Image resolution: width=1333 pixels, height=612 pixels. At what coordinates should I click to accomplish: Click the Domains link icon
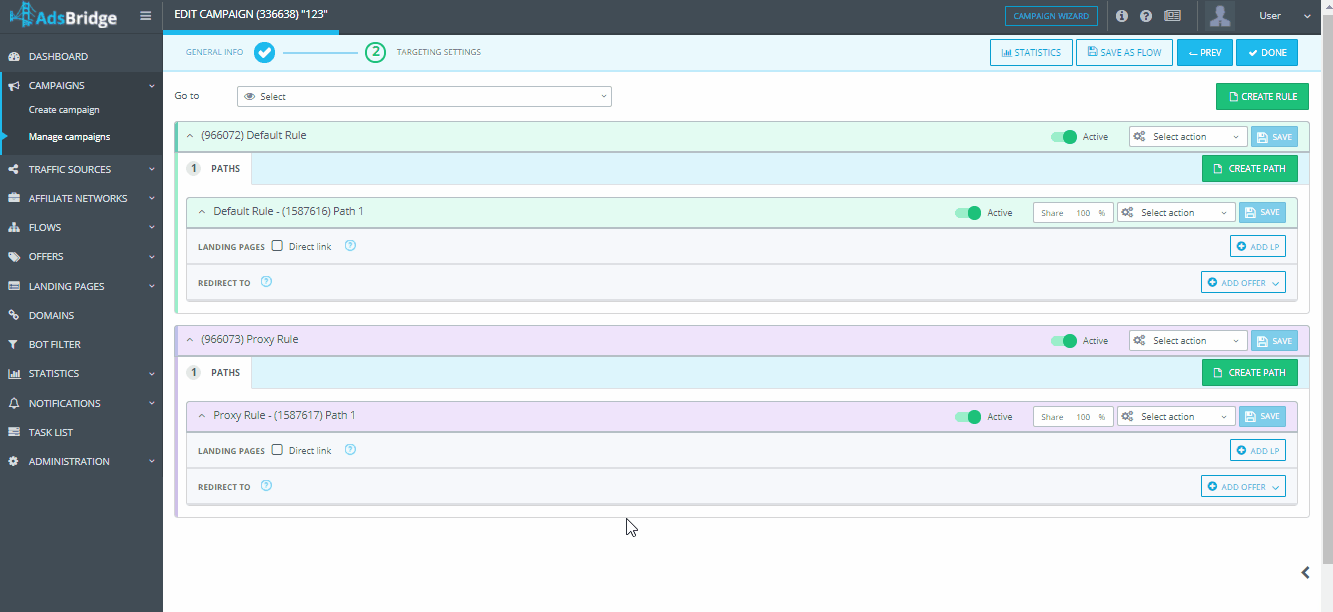[14, 315]
